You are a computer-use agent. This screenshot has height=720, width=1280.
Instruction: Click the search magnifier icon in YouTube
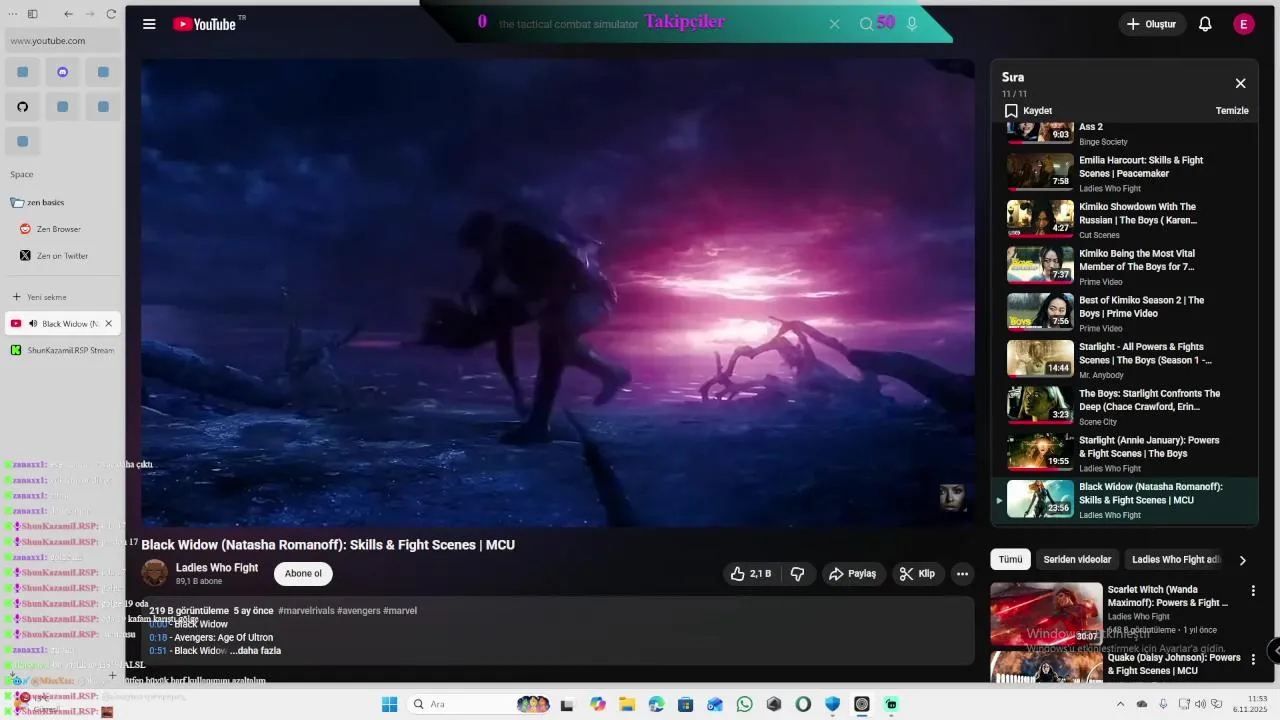(866, 24)
